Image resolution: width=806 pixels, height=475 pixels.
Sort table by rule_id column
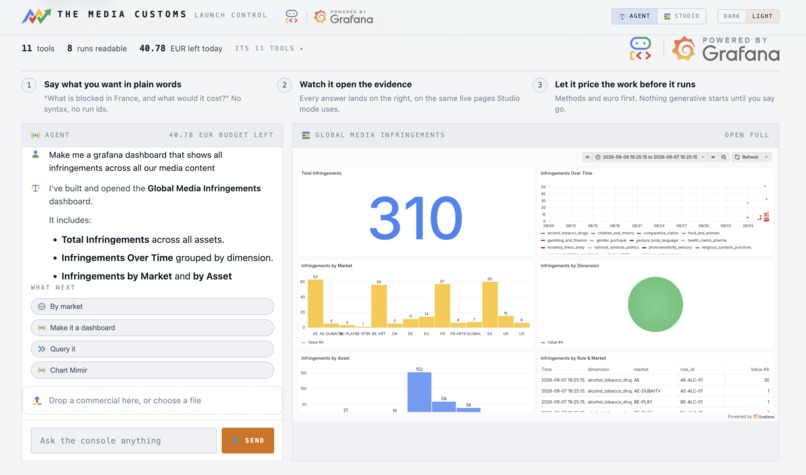pyautogui.click(x=687, y=370)
